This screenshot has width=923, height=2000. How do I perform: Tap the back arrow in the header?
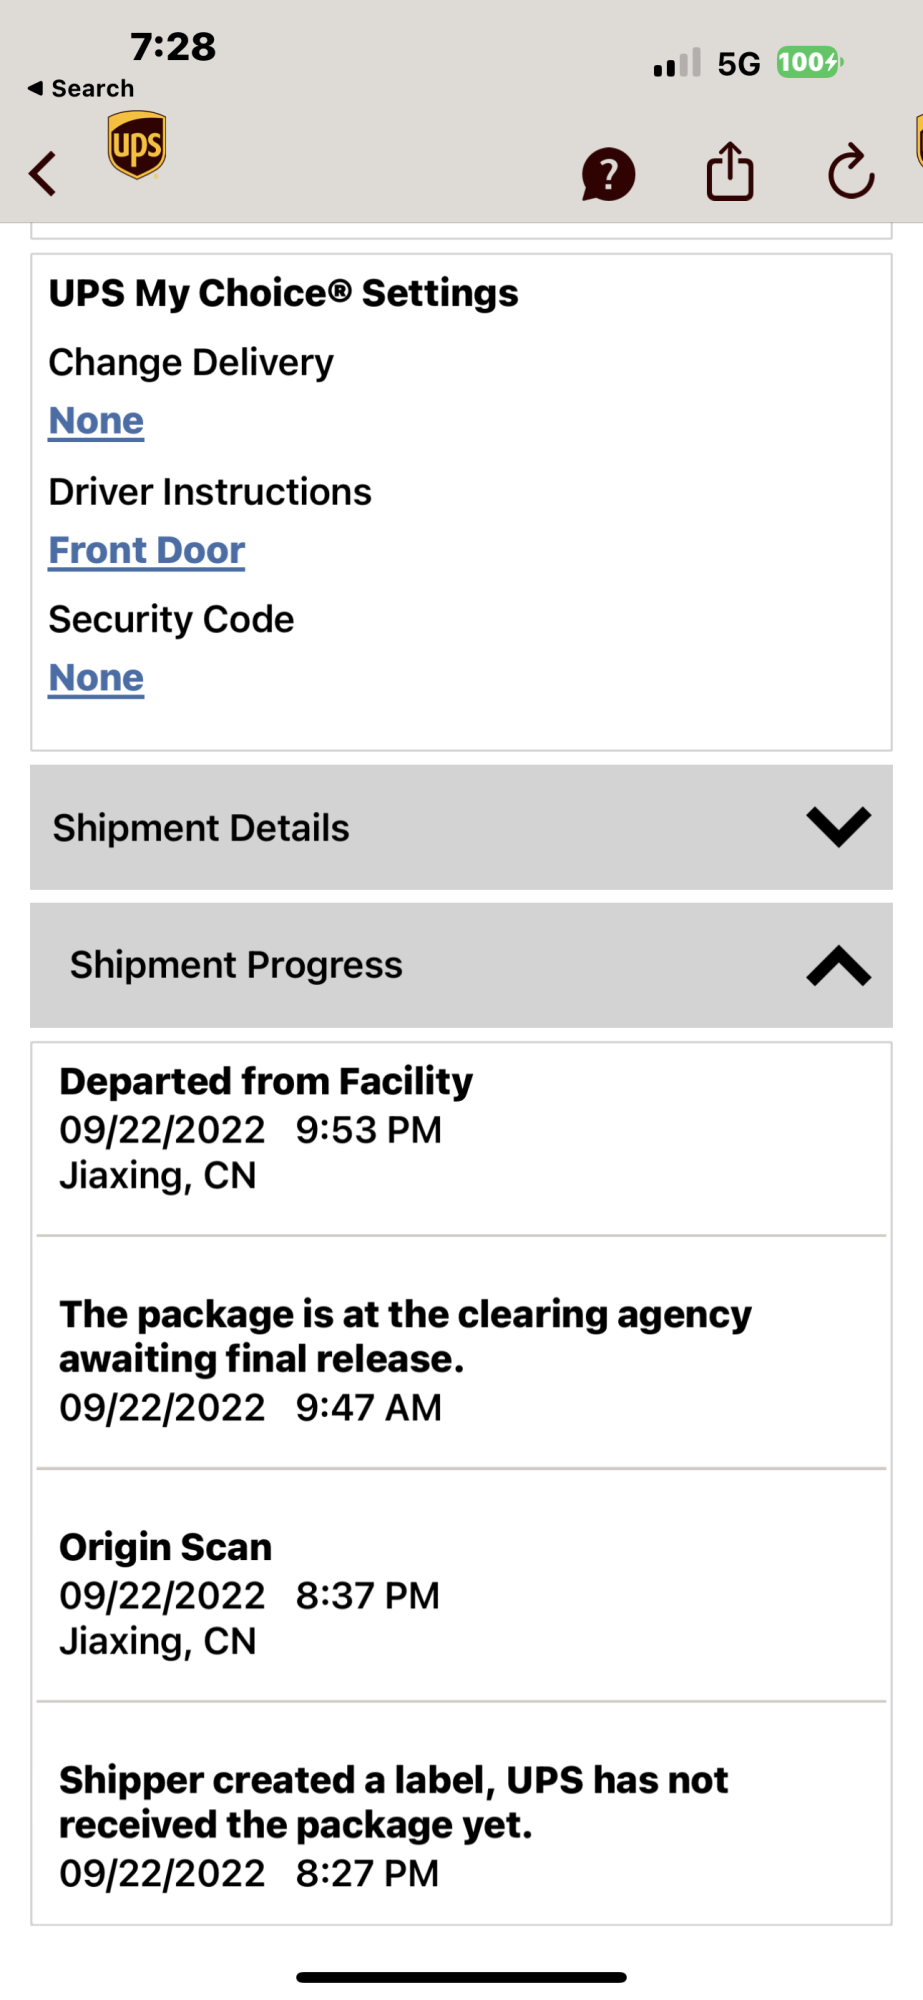tap(42, 173)
